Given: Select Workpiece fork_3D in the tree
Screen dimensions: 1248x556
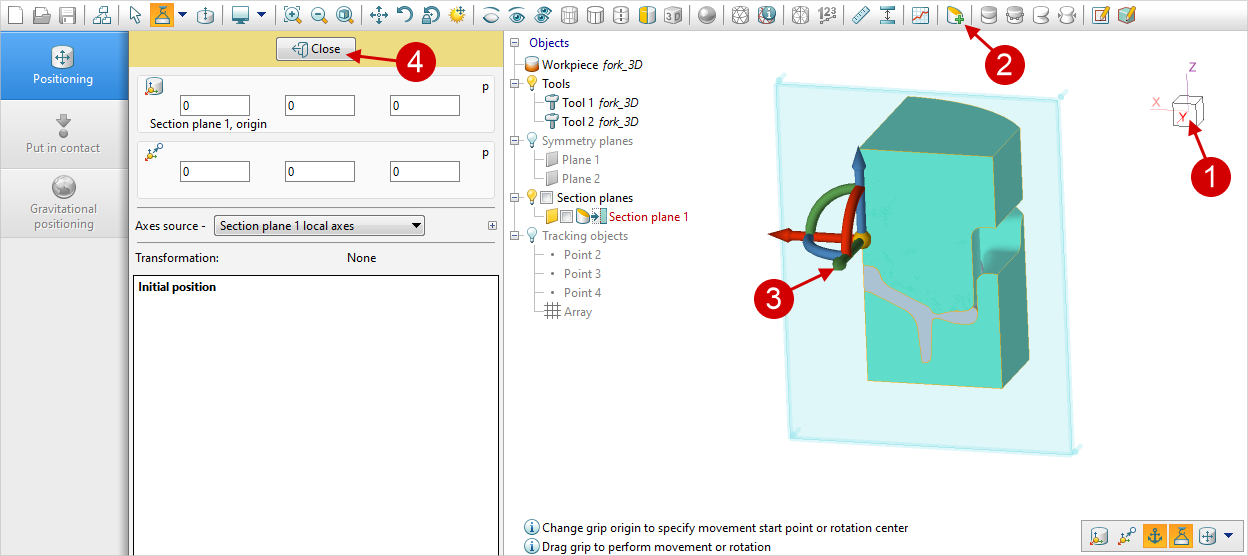Looking at the screenshot, I should coord(591,65).
